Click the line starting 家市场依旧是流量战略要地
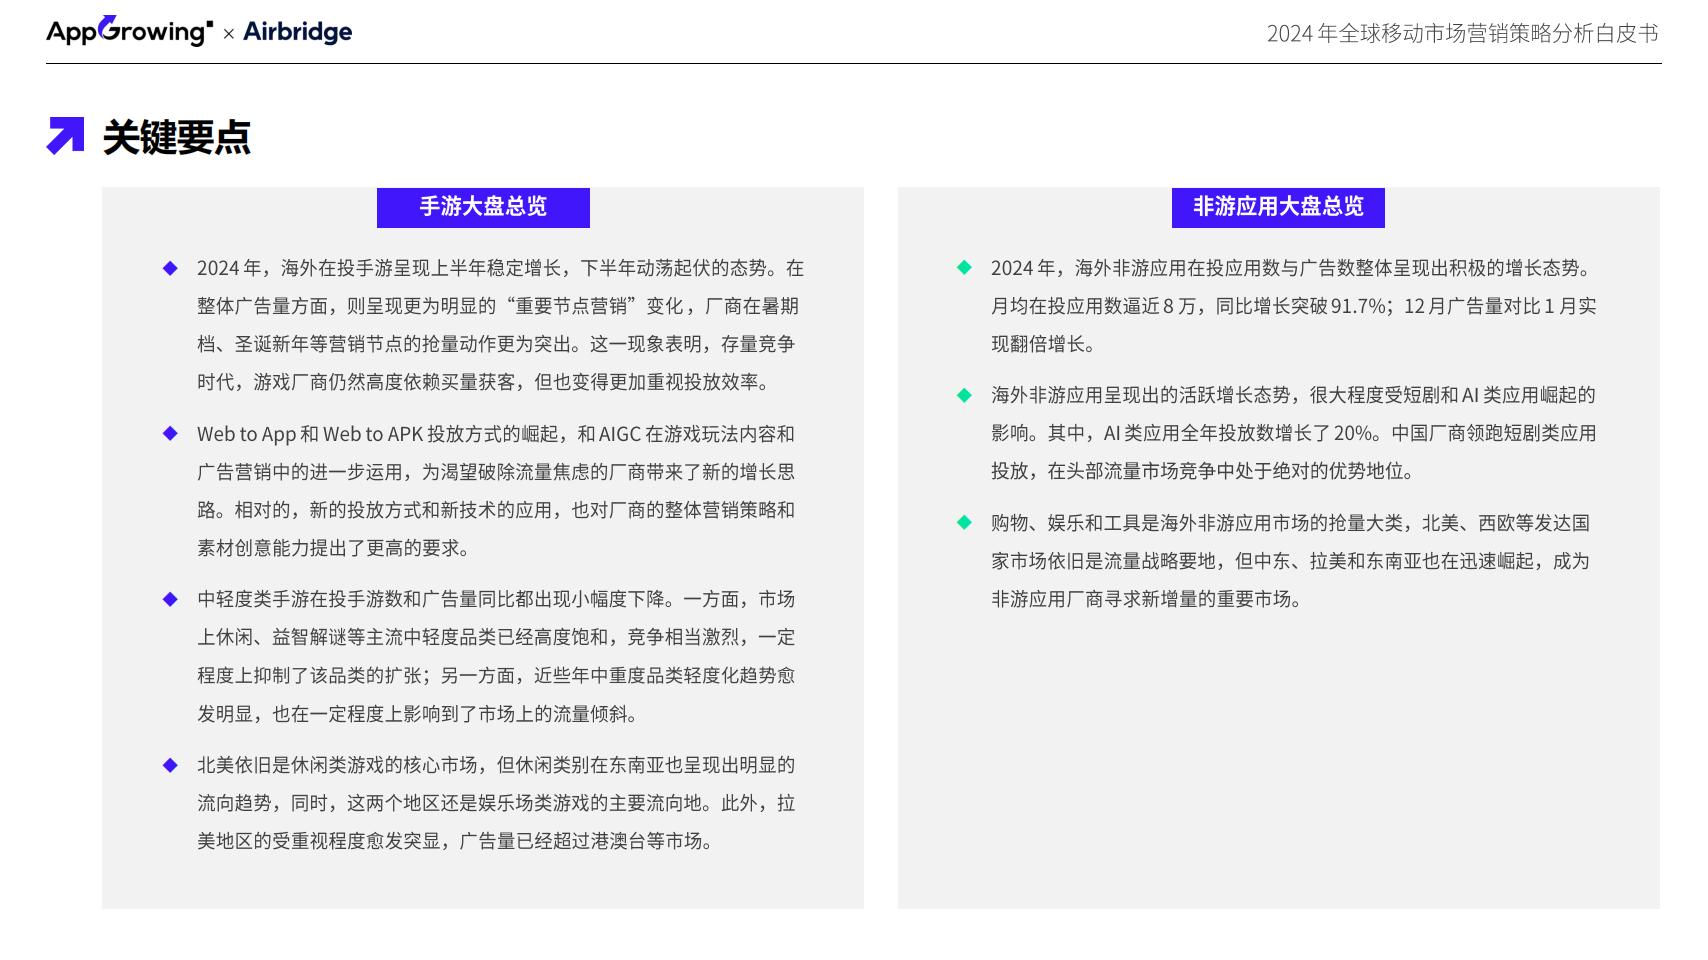Image resolution: width=1708 pixels, height=960 pixels. 1291,561
